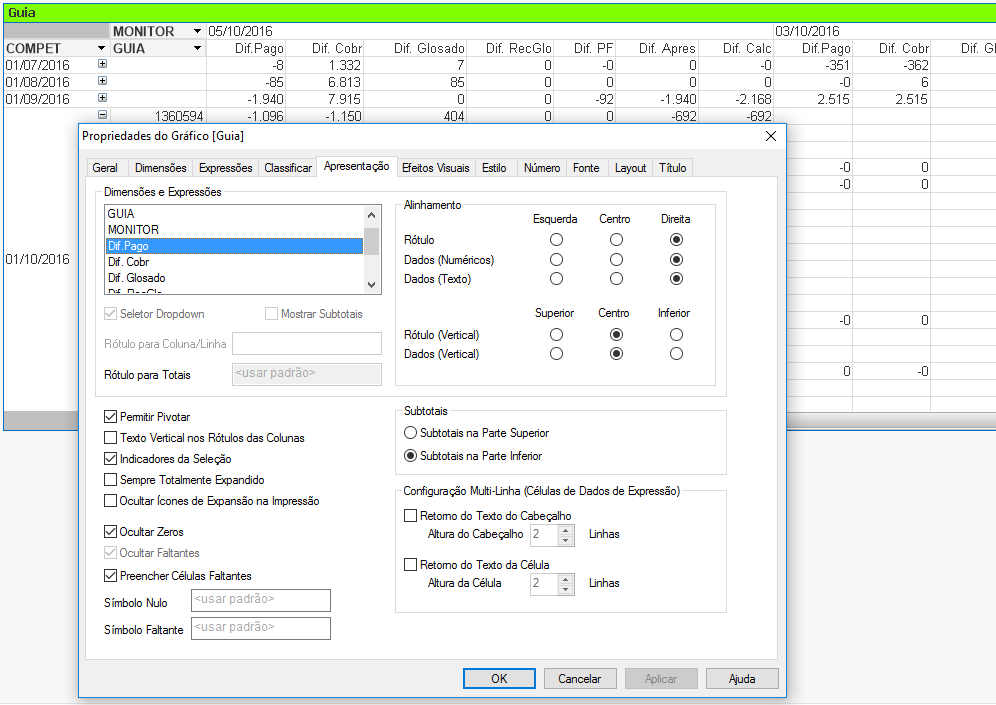Collapse the 01/10/2016 group minus icon

click(x=102, y=115)
